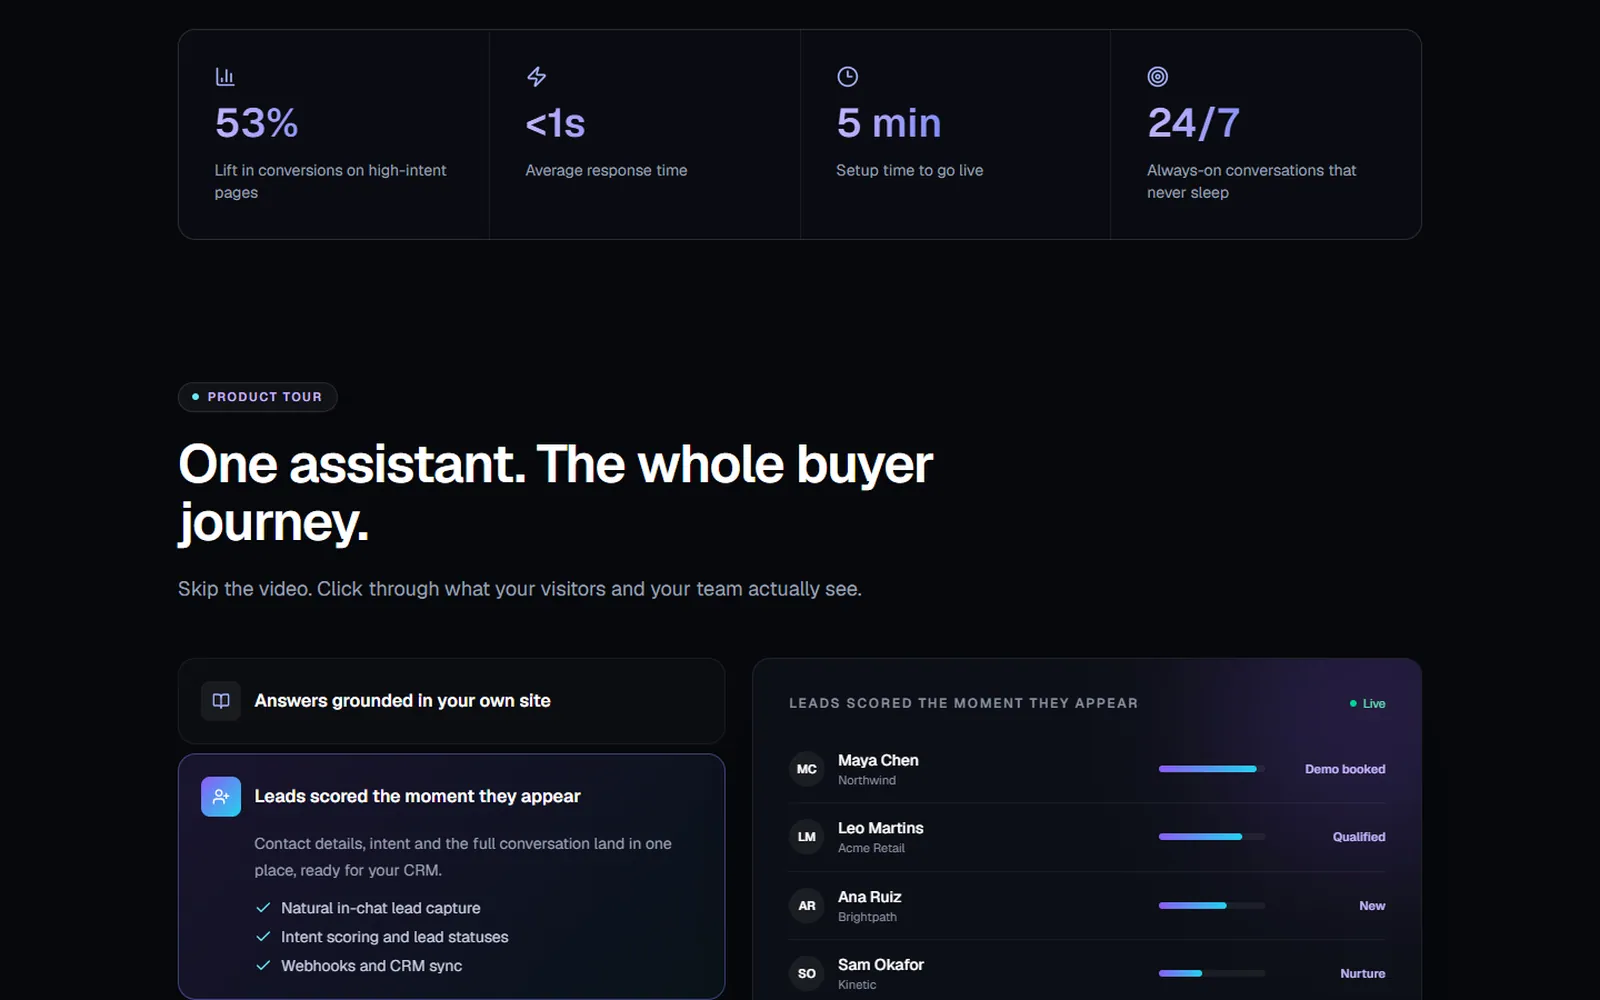Click the PRODUCT TOUR badge
The image size is (1600, 1000).
[x=258, y=397]
